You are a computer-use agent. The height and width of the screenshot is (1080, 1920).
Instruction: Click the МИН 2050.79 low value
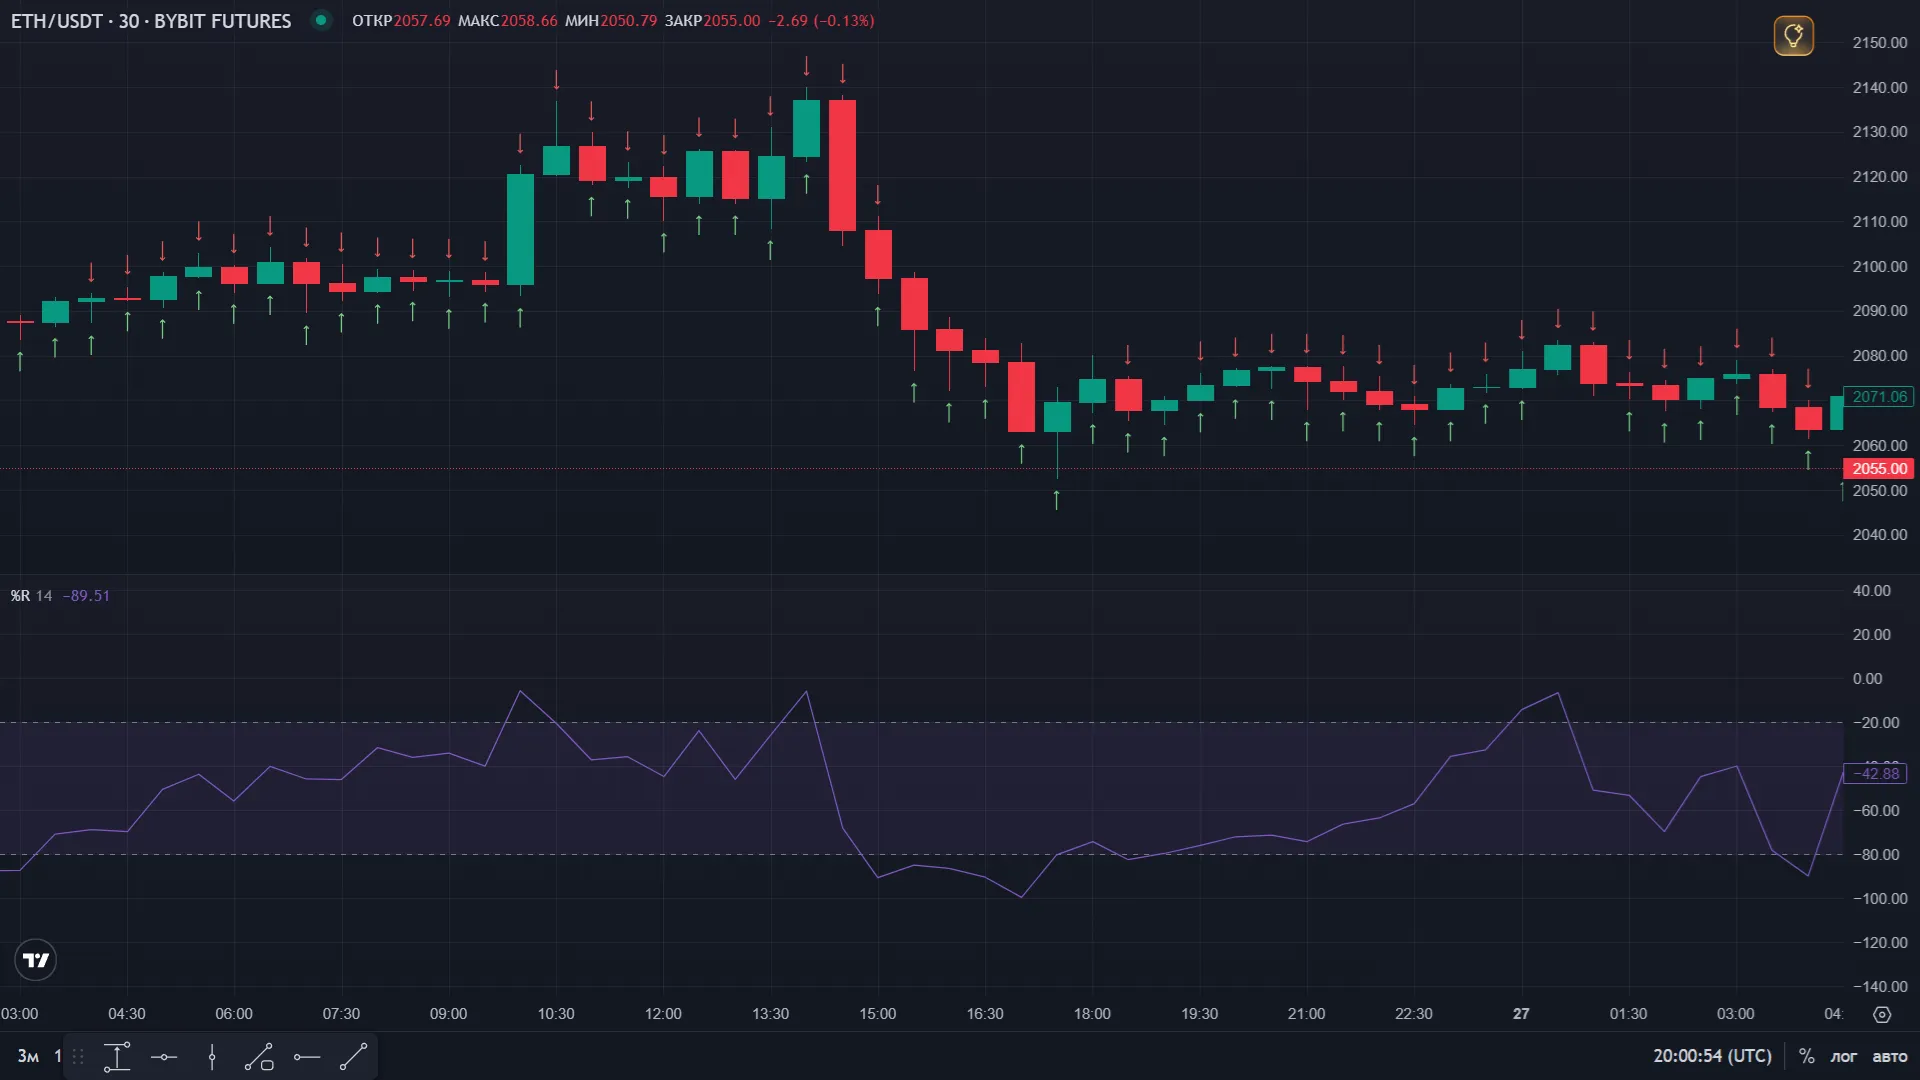pos(611,21)
